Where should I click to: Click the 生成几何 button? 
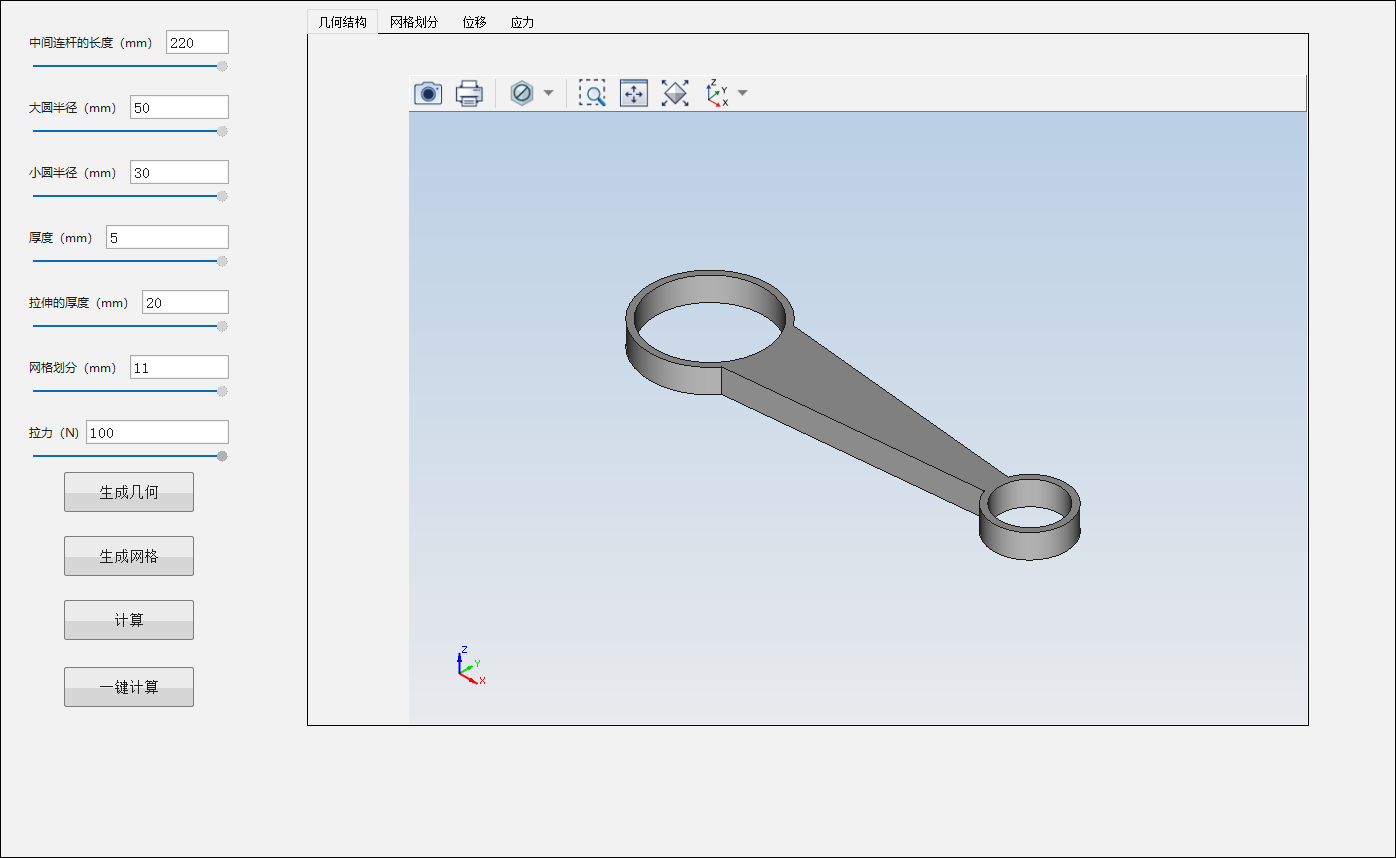point(129,492)
